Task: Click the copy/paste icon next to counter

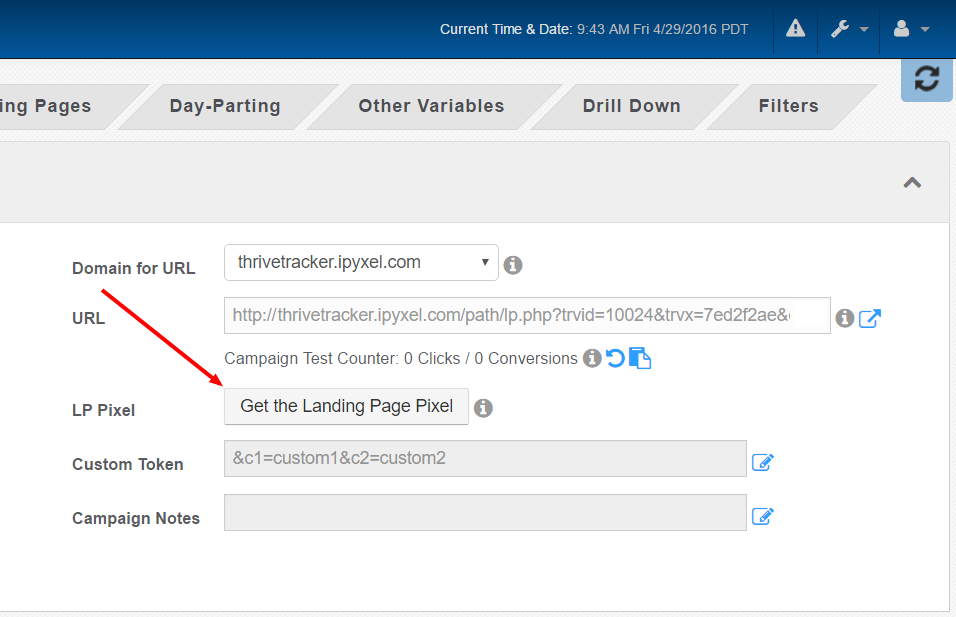Action: pos(640,358)
